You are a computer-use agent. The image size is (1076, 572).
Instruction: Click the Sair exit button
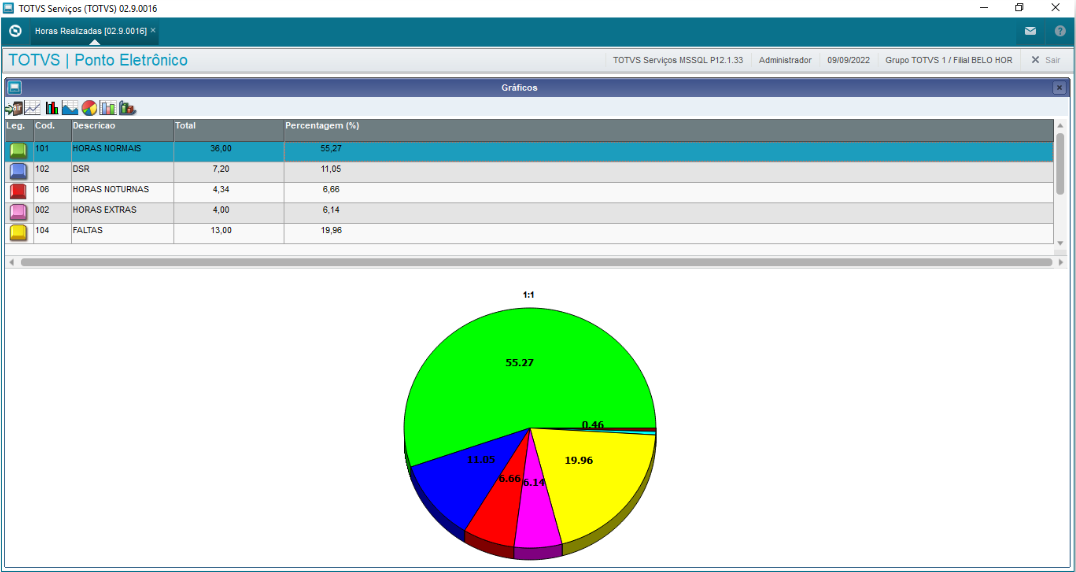click(1046, 60)
